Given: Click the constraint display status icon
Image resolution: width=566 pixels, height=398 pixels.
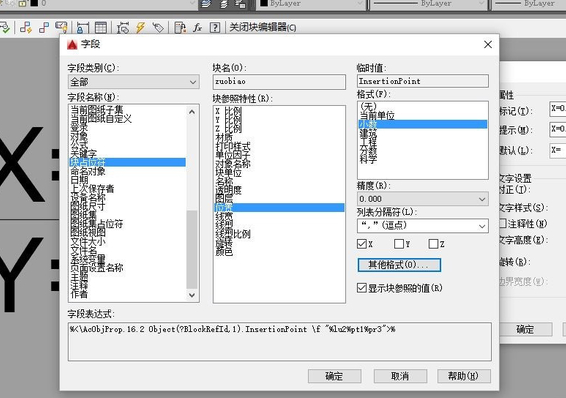Looking at the screenshot, I should 44,28.
